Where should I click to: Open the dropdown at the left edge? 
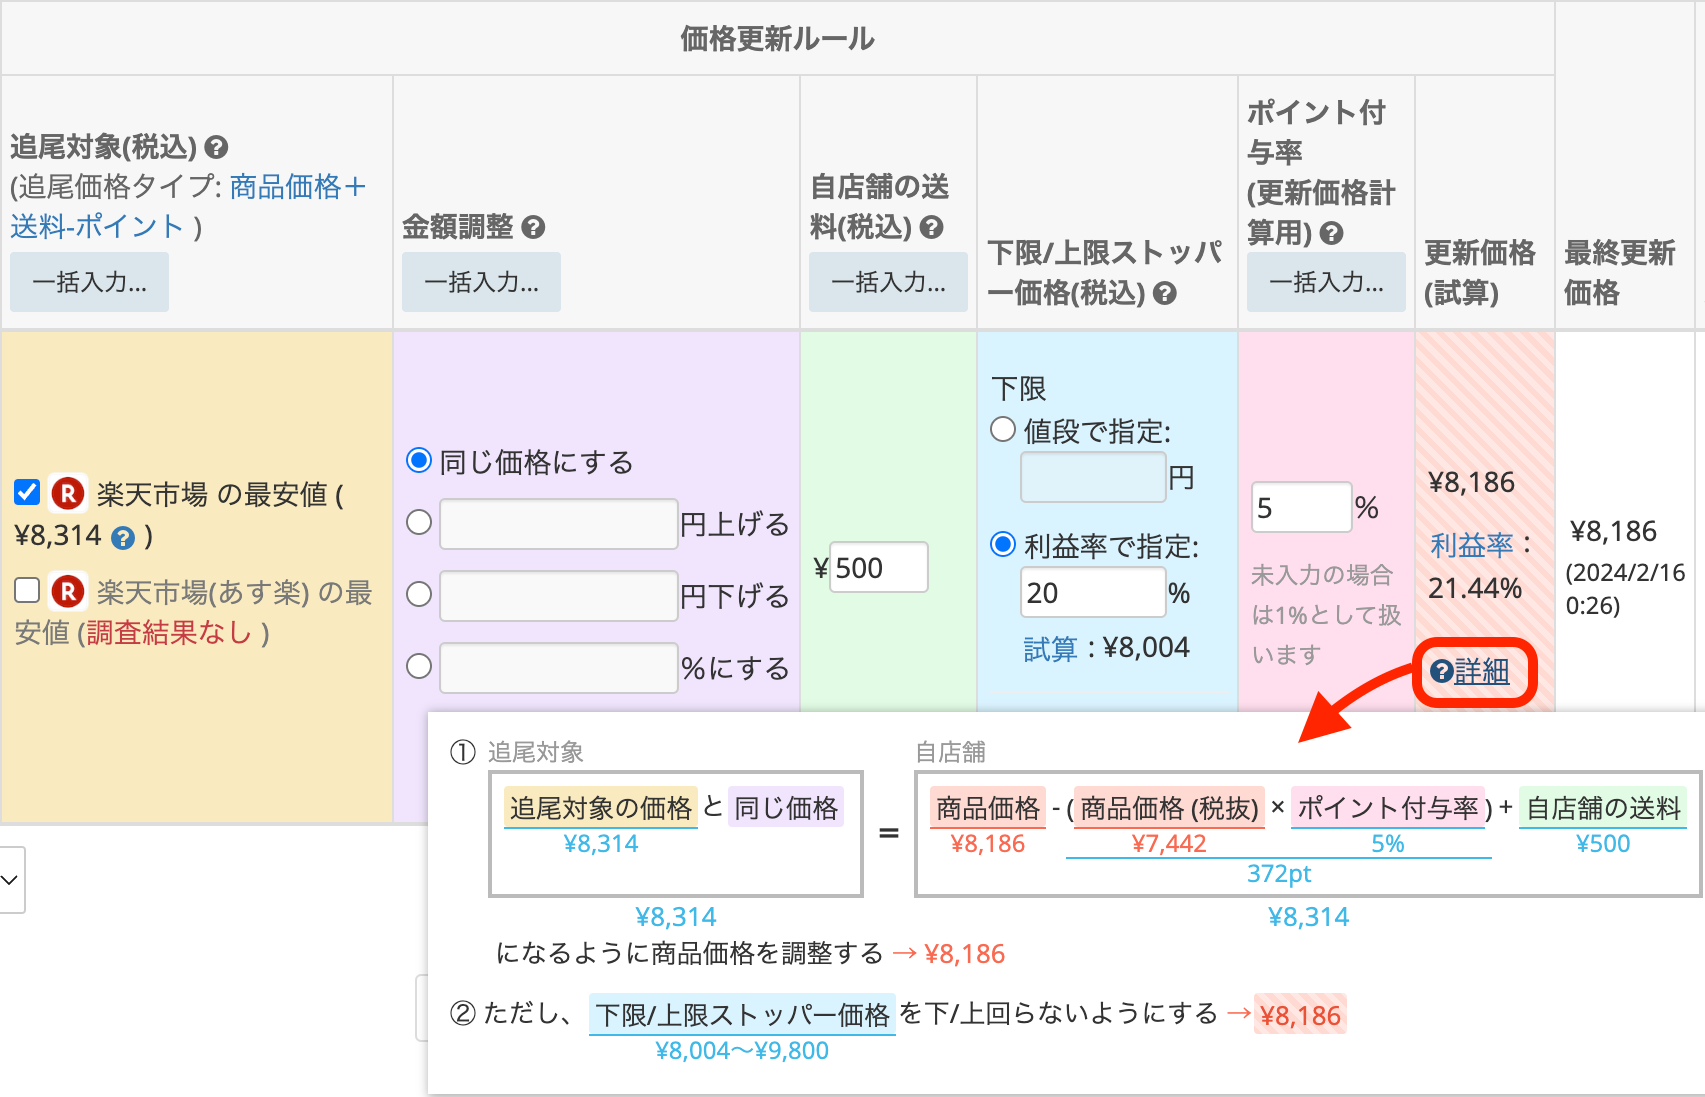click(x=11, y=880)
